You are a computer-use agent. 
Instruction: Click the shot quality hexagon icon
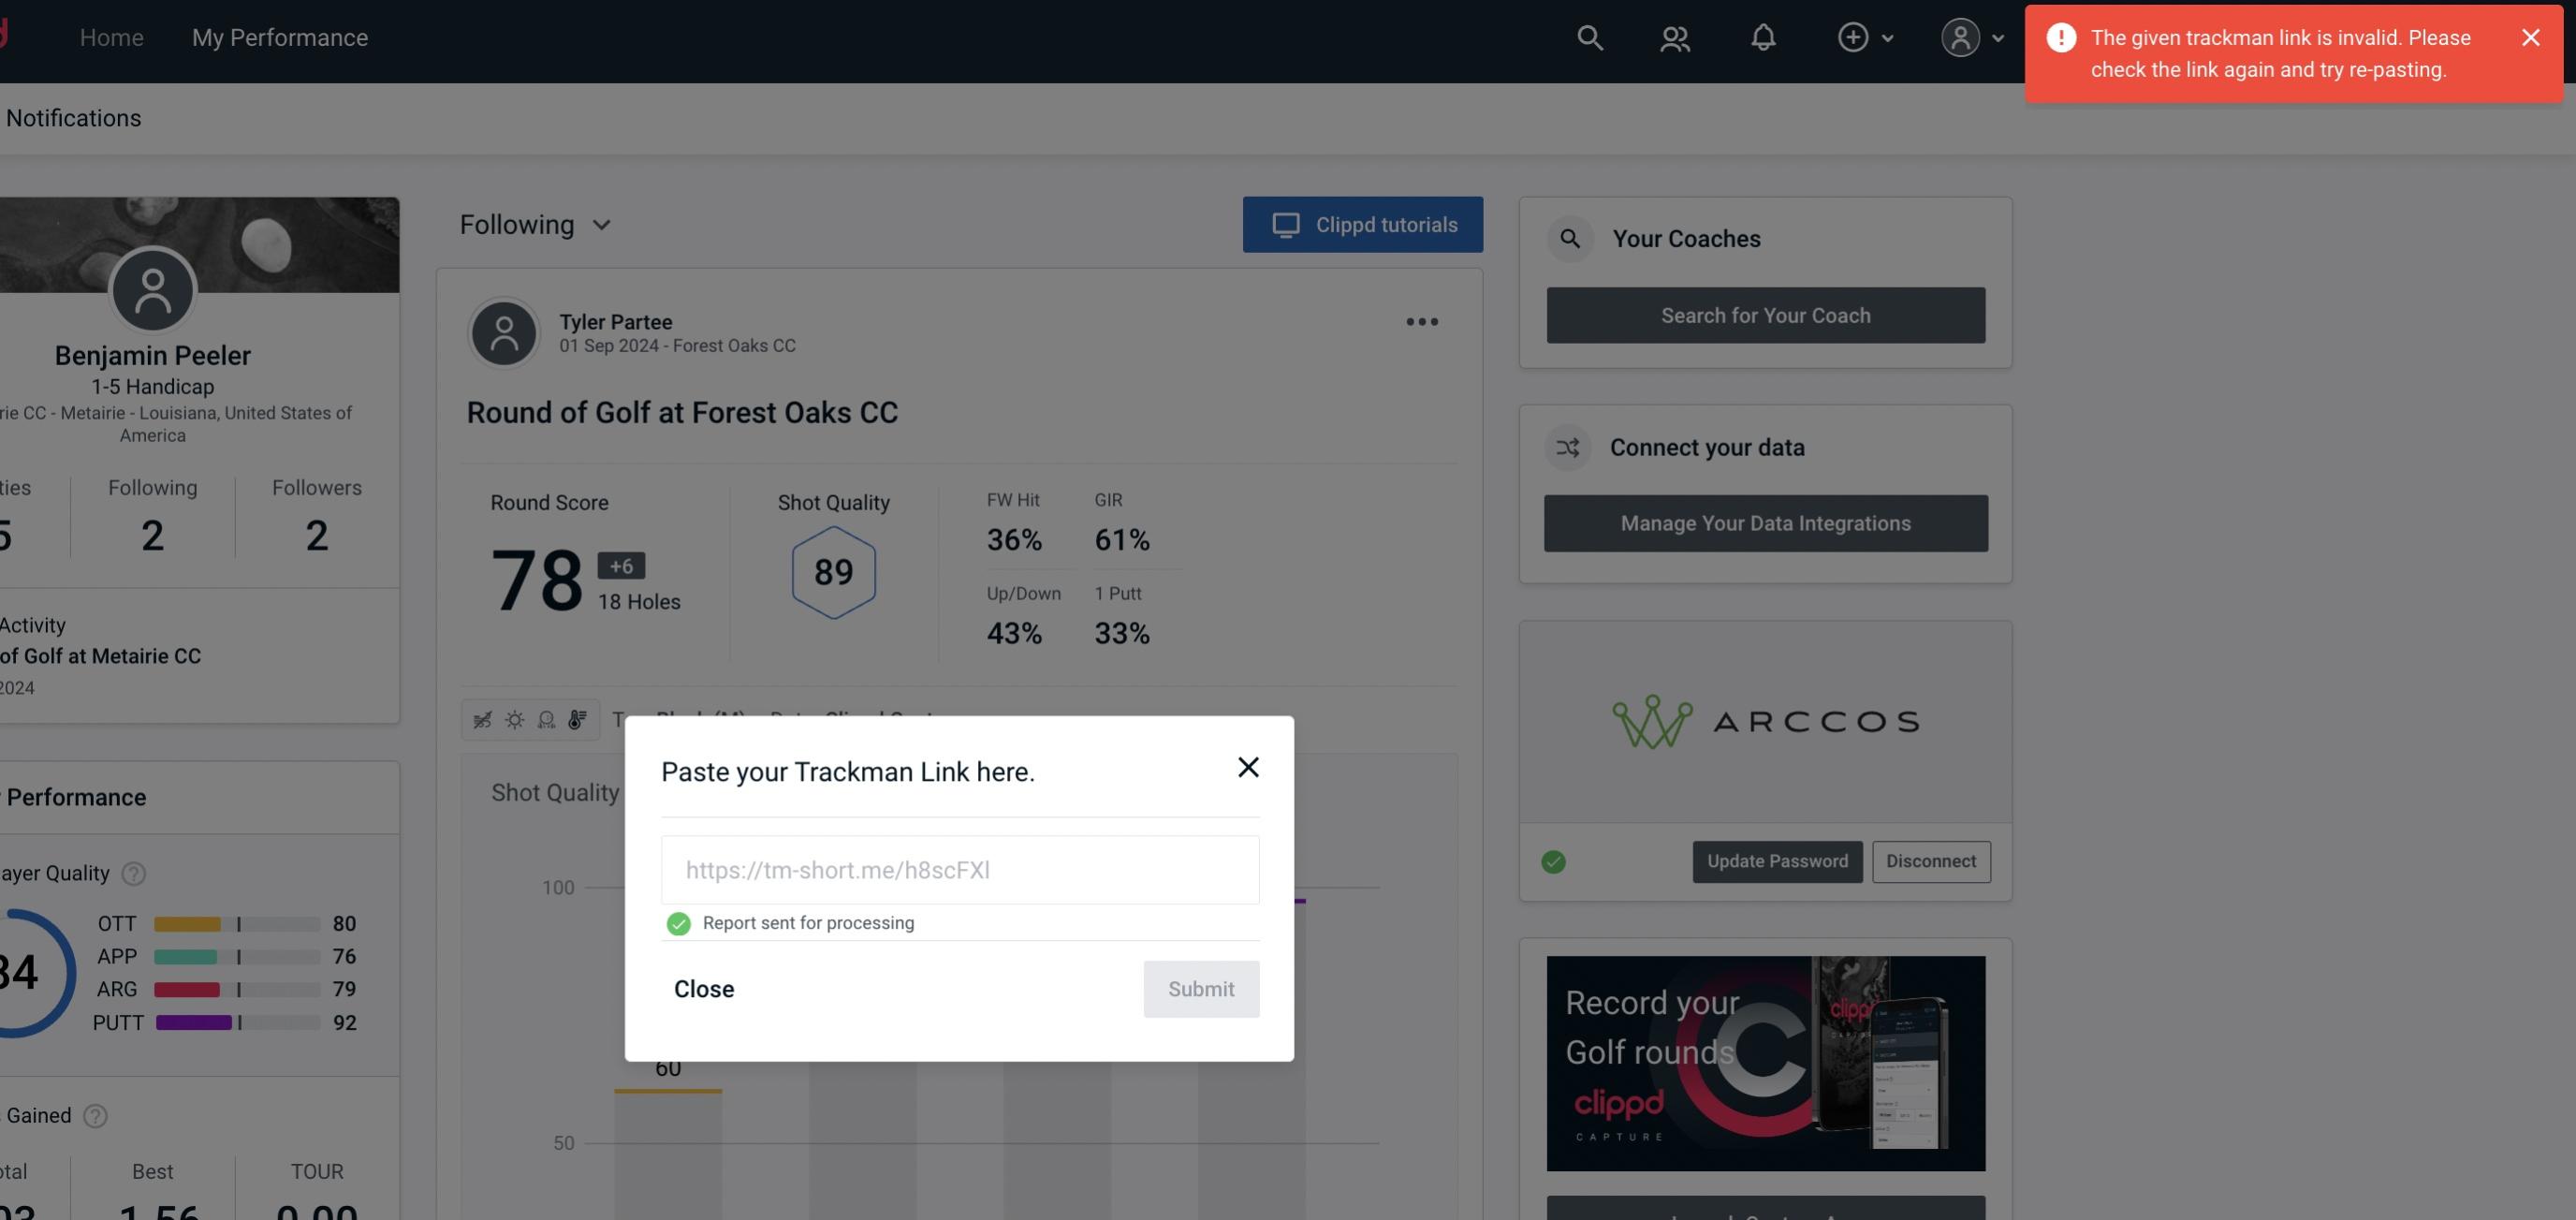click(835, 572)
